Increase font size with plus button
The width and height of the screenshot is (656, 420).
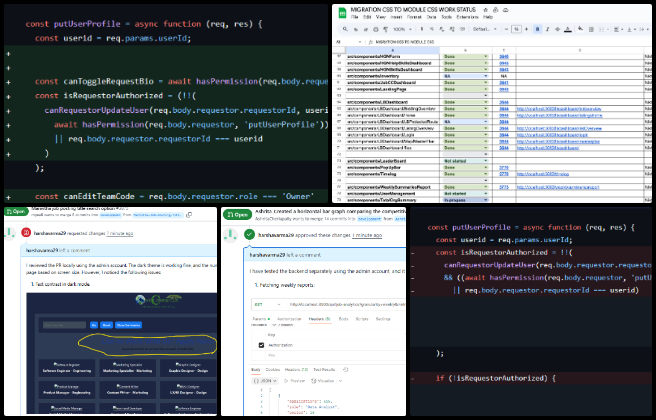[x=526, y=29]
